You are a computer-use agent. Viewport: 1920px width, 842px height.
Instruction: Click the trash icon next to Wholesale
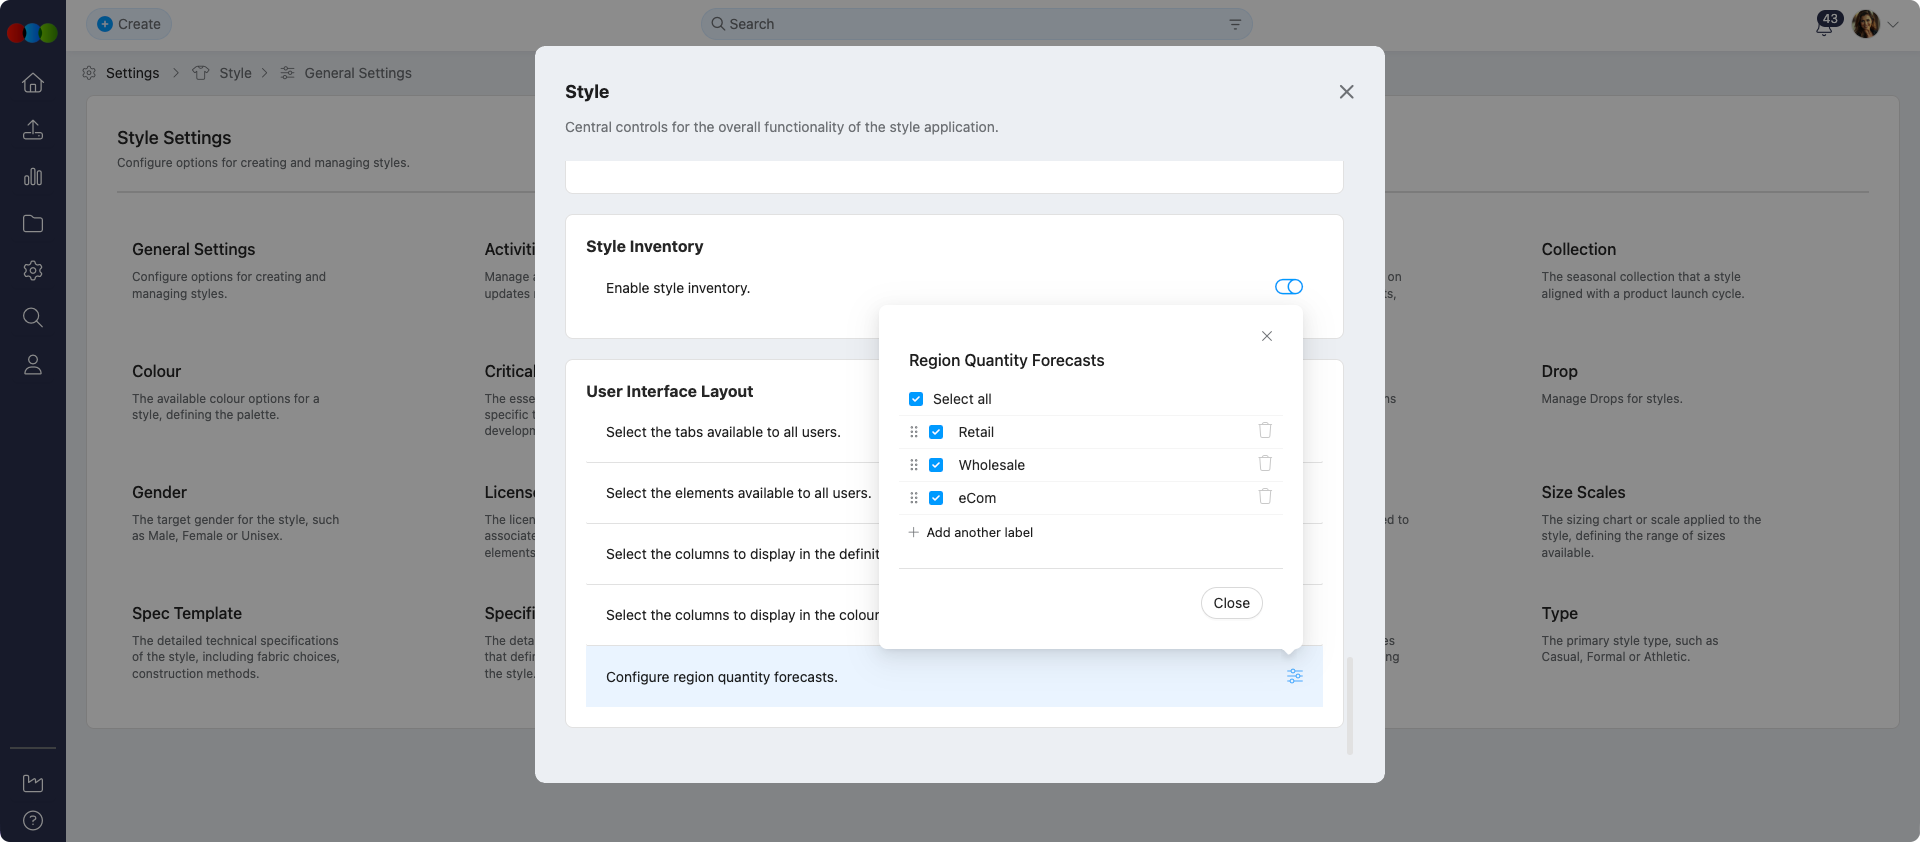1264,463
